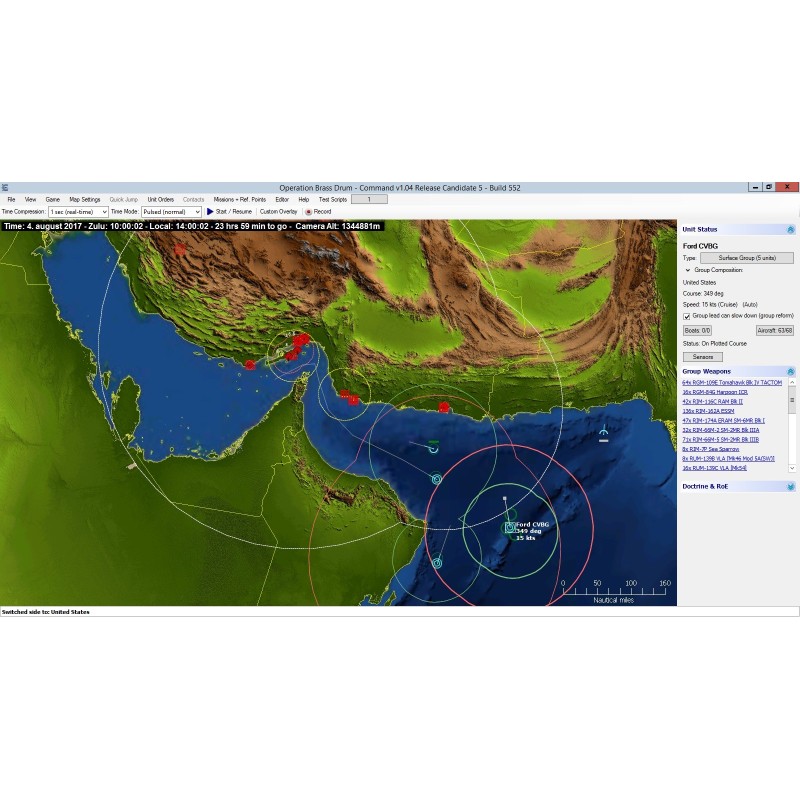This screenshot has width=800, height=800.
Task: Collapse the Group Weapons panel chevron icon
Action: [790, 371]
